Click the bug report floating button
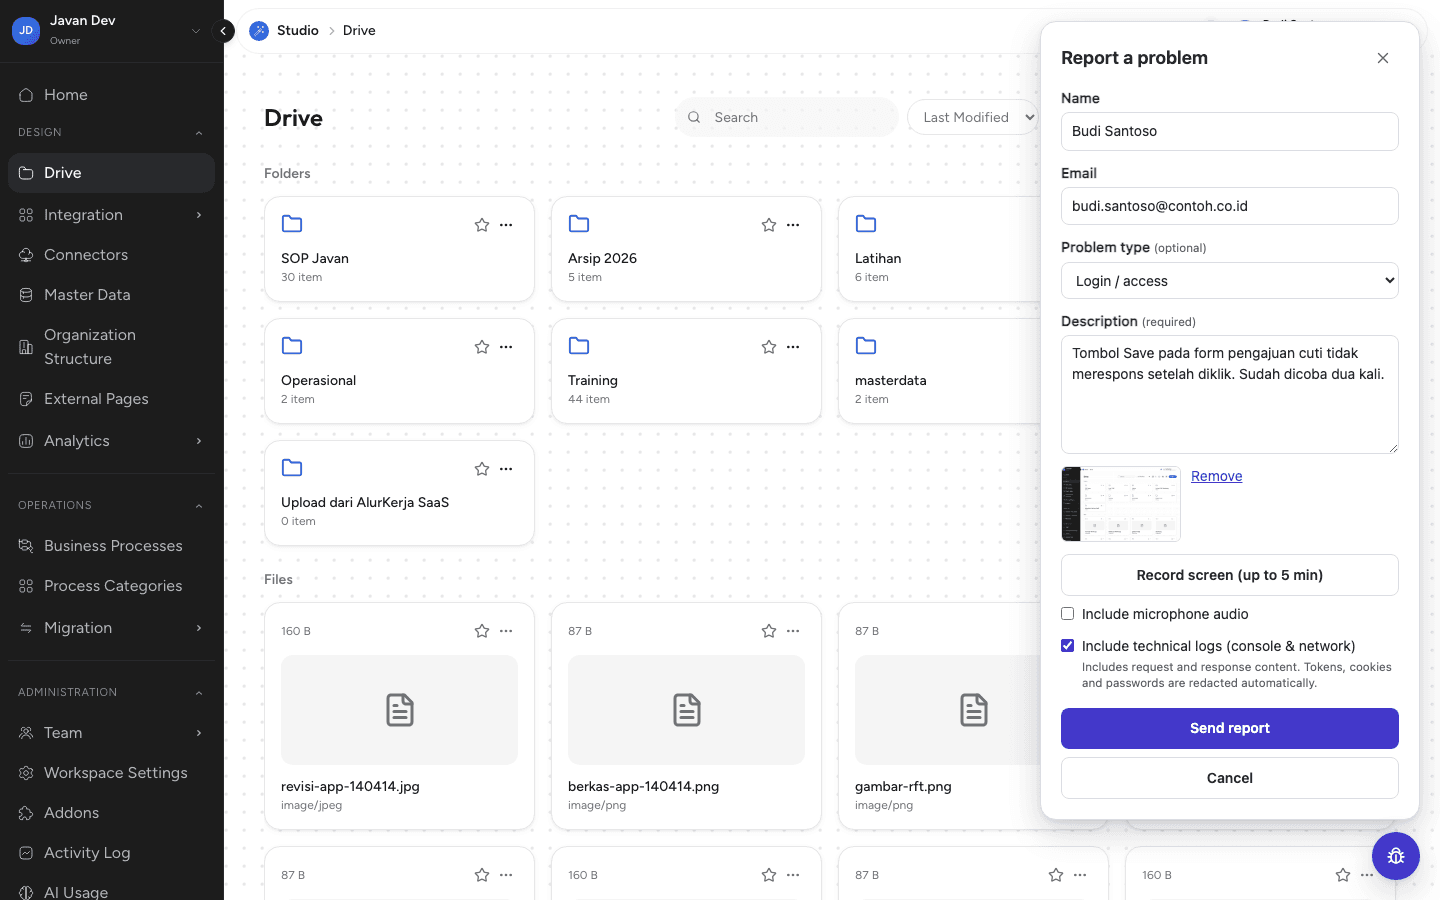The height and width of the screenshot is (900, 1440). point(1396,856)
